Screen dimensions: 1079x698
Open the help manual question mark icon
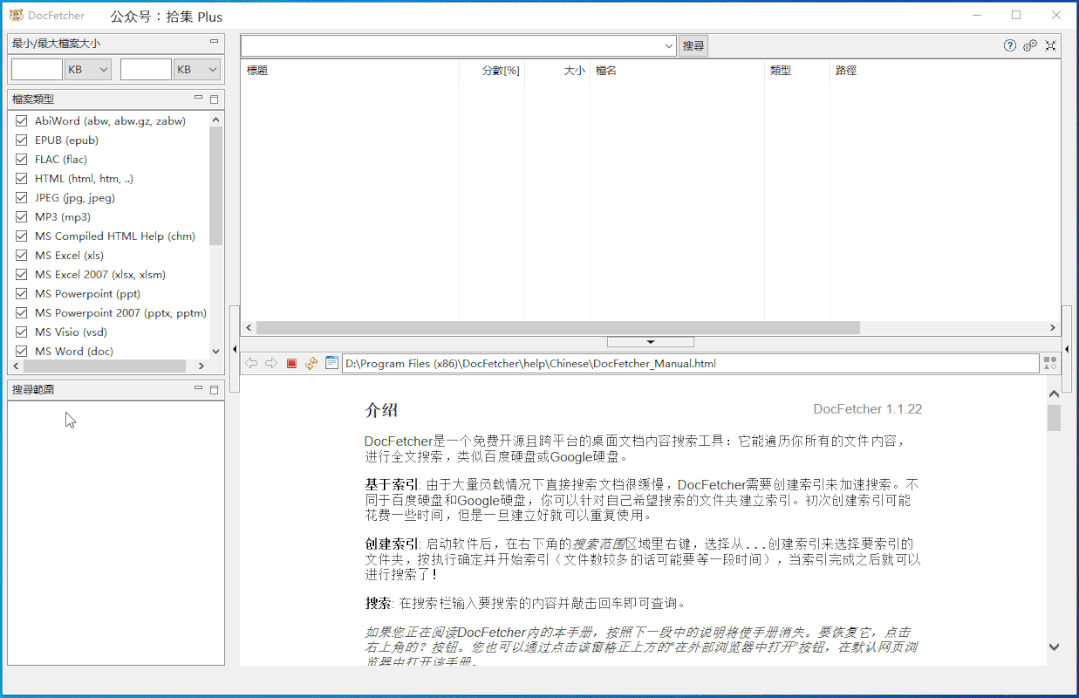pos(1009,45)
